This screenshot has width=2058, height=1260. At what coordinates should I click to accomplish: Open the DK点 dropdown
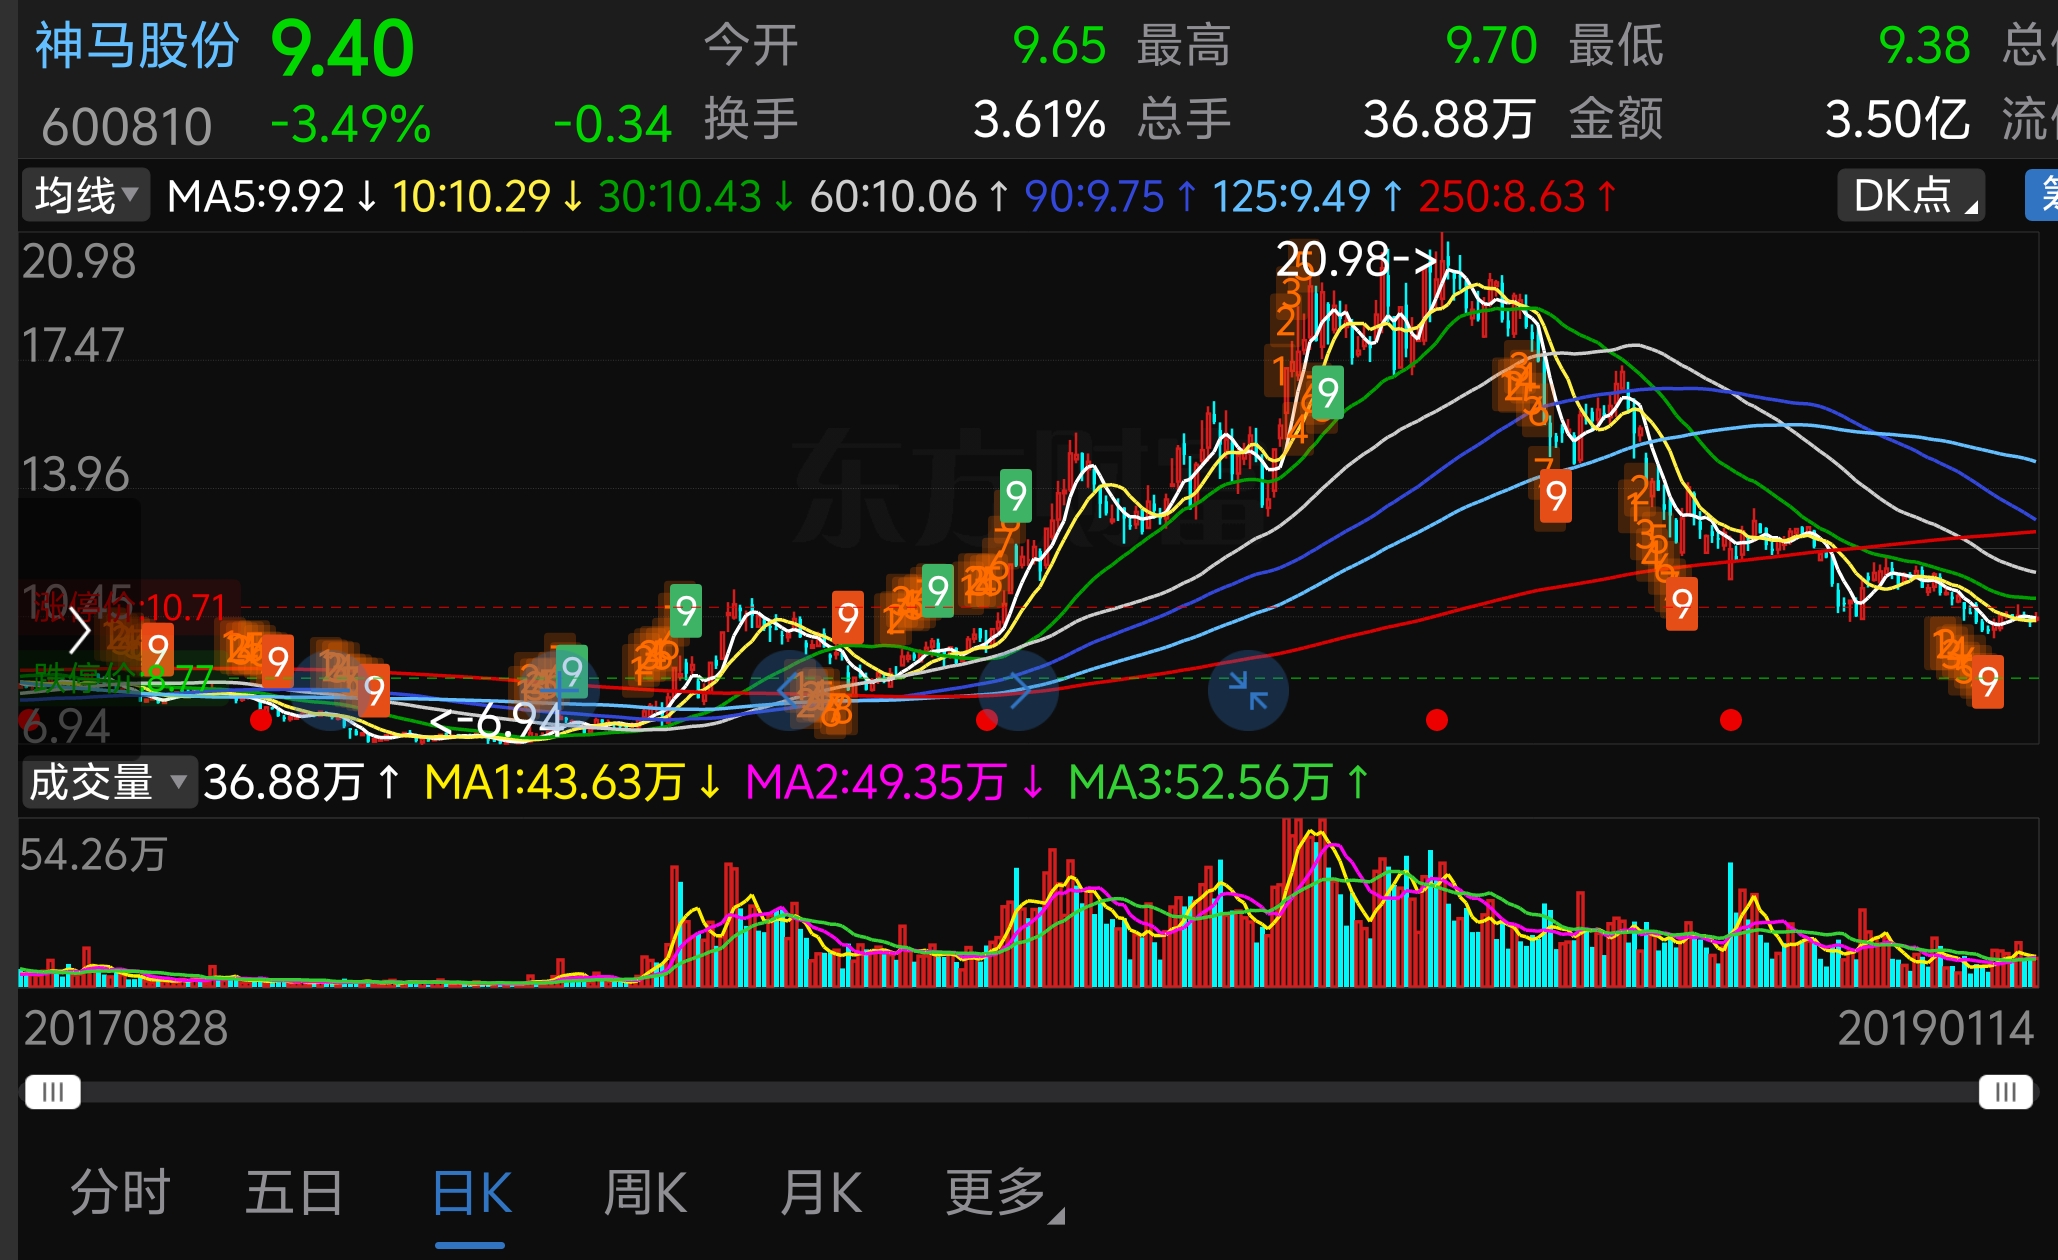click(x=1911, y=195)
